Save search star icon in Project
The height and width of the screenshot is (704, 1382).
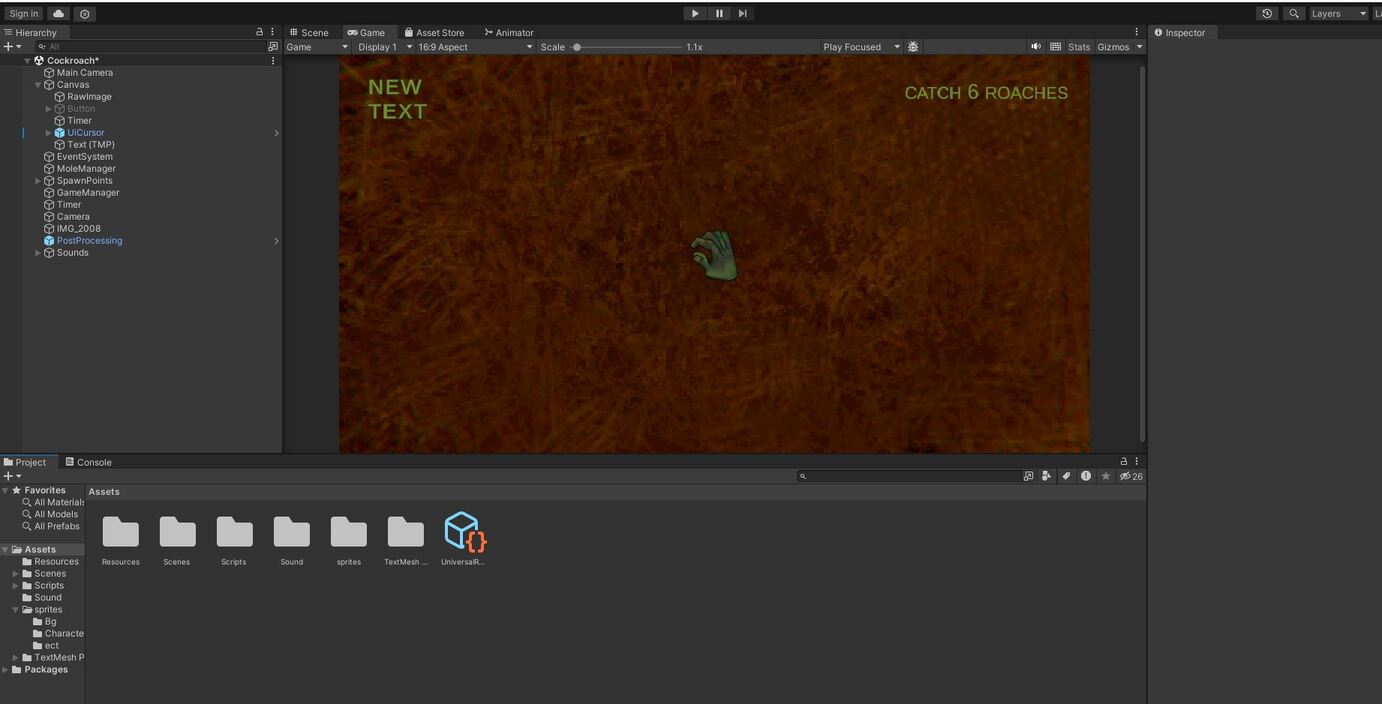tap(1105, 476)
